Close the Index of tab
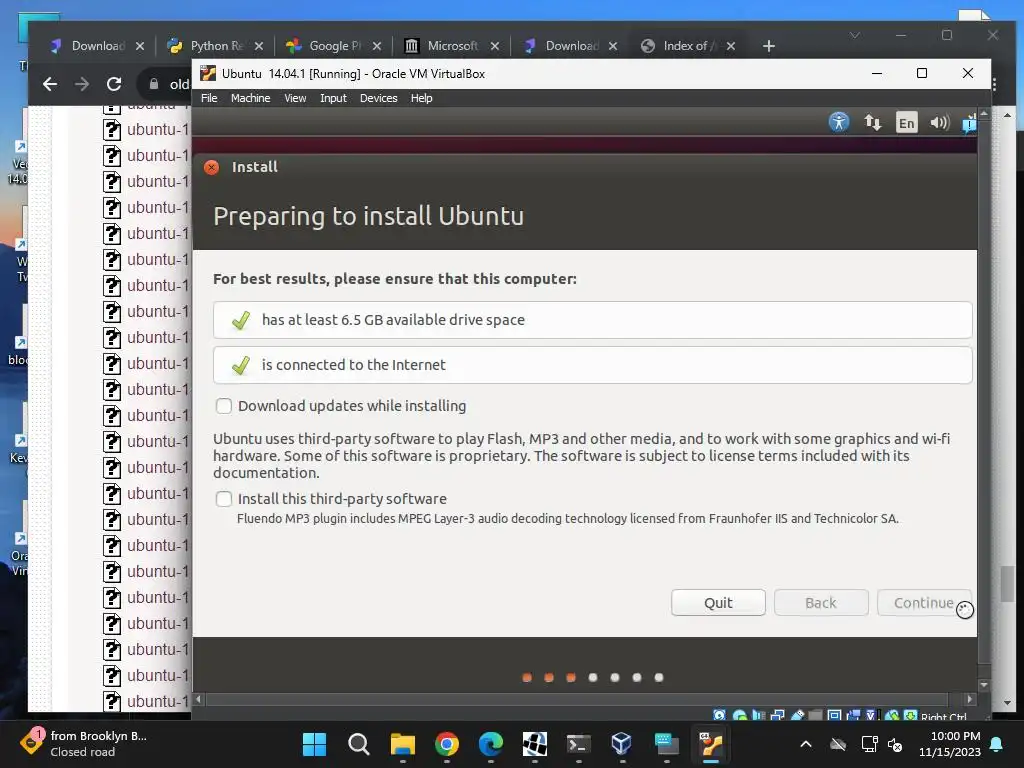 [731, 46]
